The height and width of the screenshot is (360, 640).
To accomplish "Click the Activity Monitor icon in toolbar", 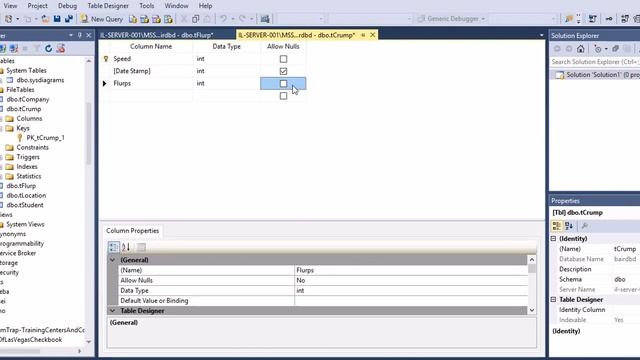I will tap(265, 19).
